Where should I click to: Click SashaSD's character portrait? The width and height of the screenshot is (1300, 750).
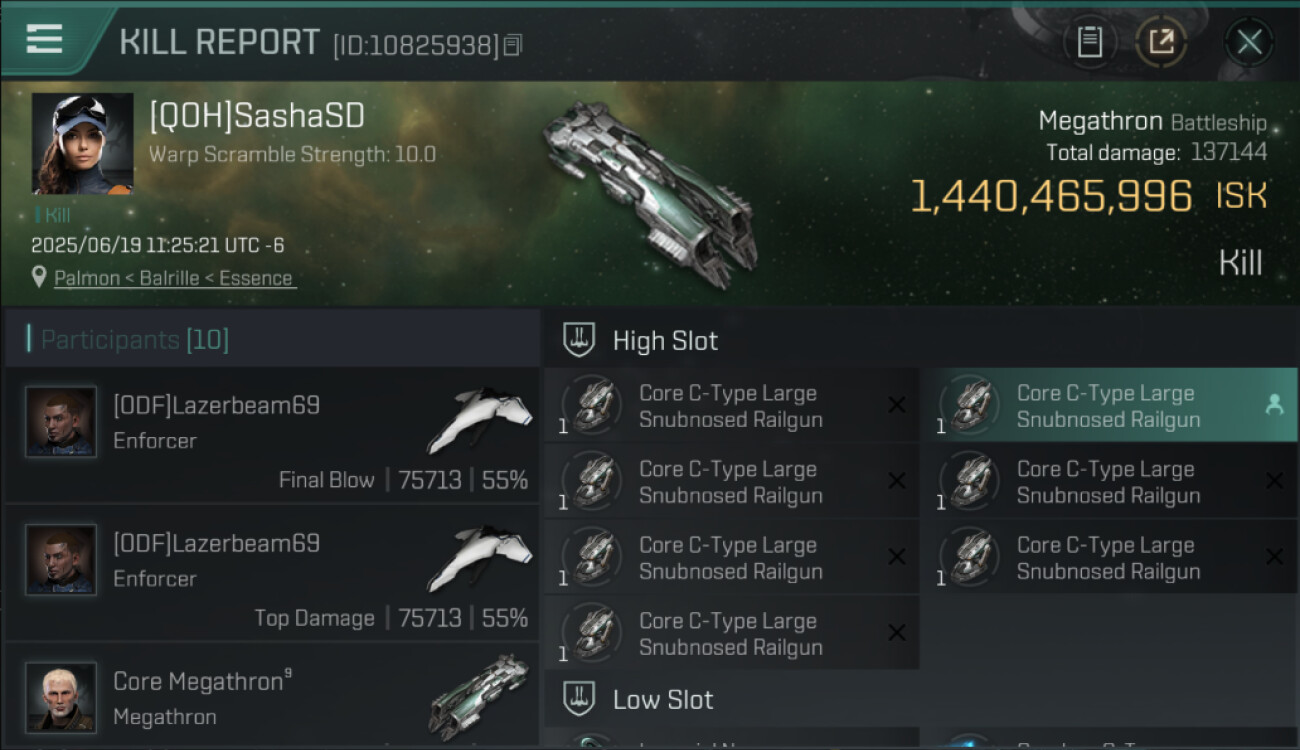pyautogui.click(x=82, y=143)
